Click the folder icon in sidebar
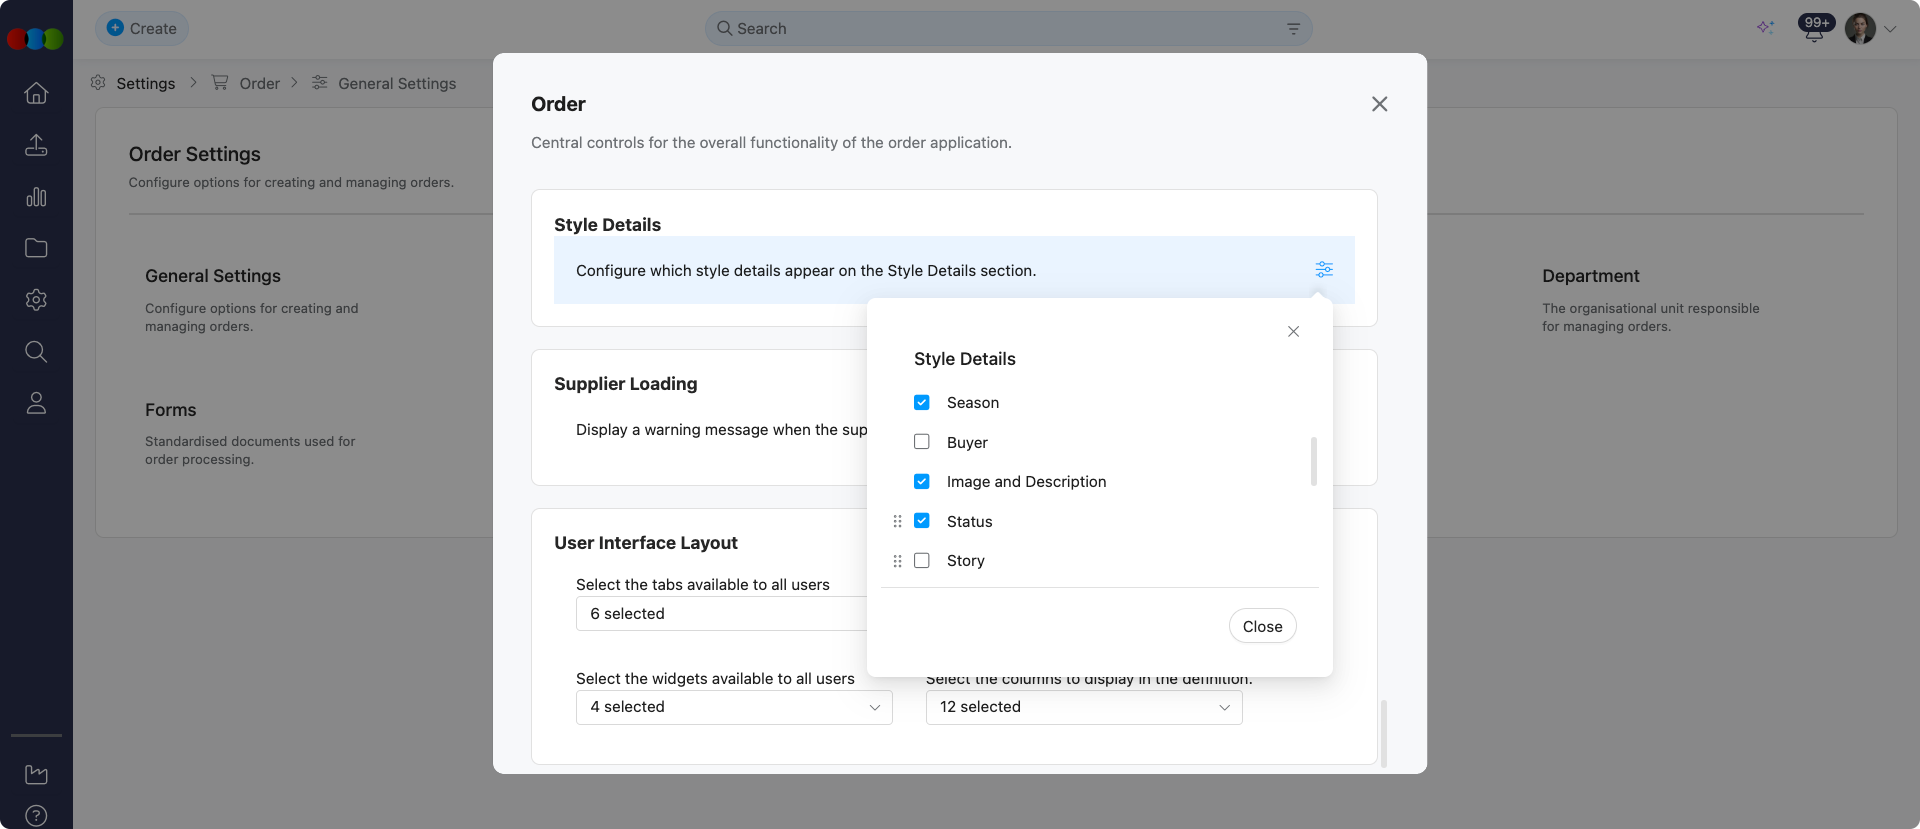The height and width of the screenshot is (829, 1920). (36, 248)
